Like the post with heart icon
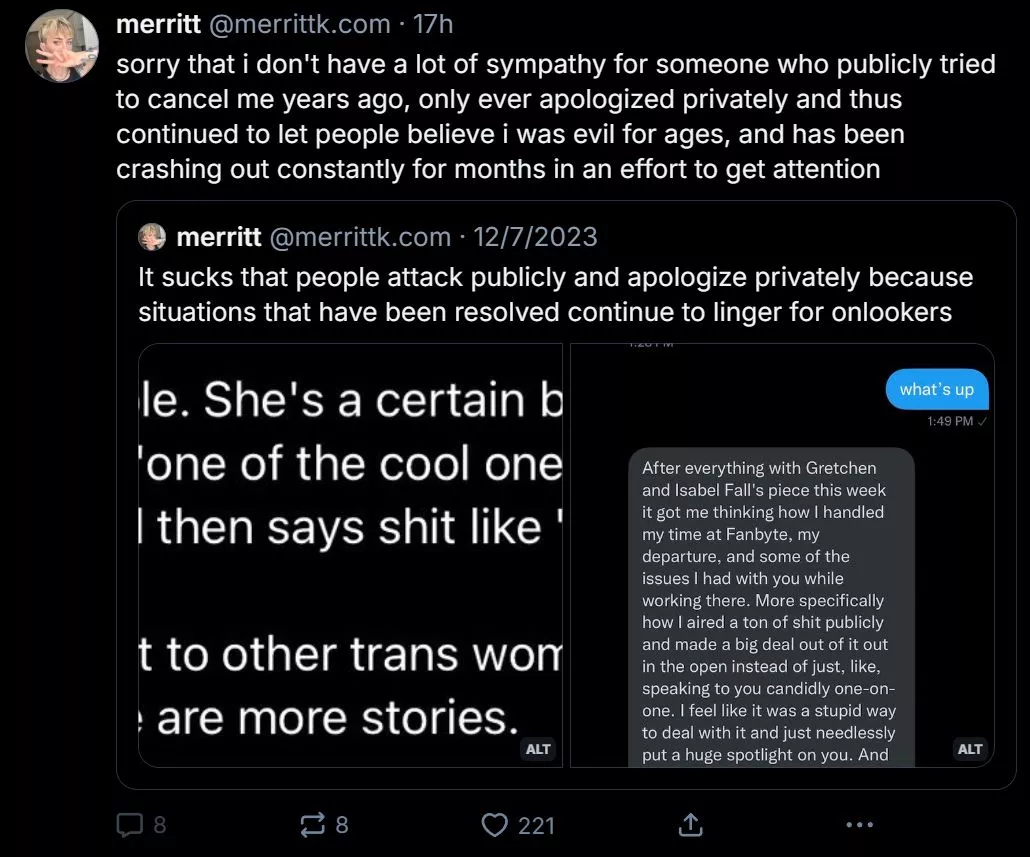Screen dimensions: 1030x857 495,824
